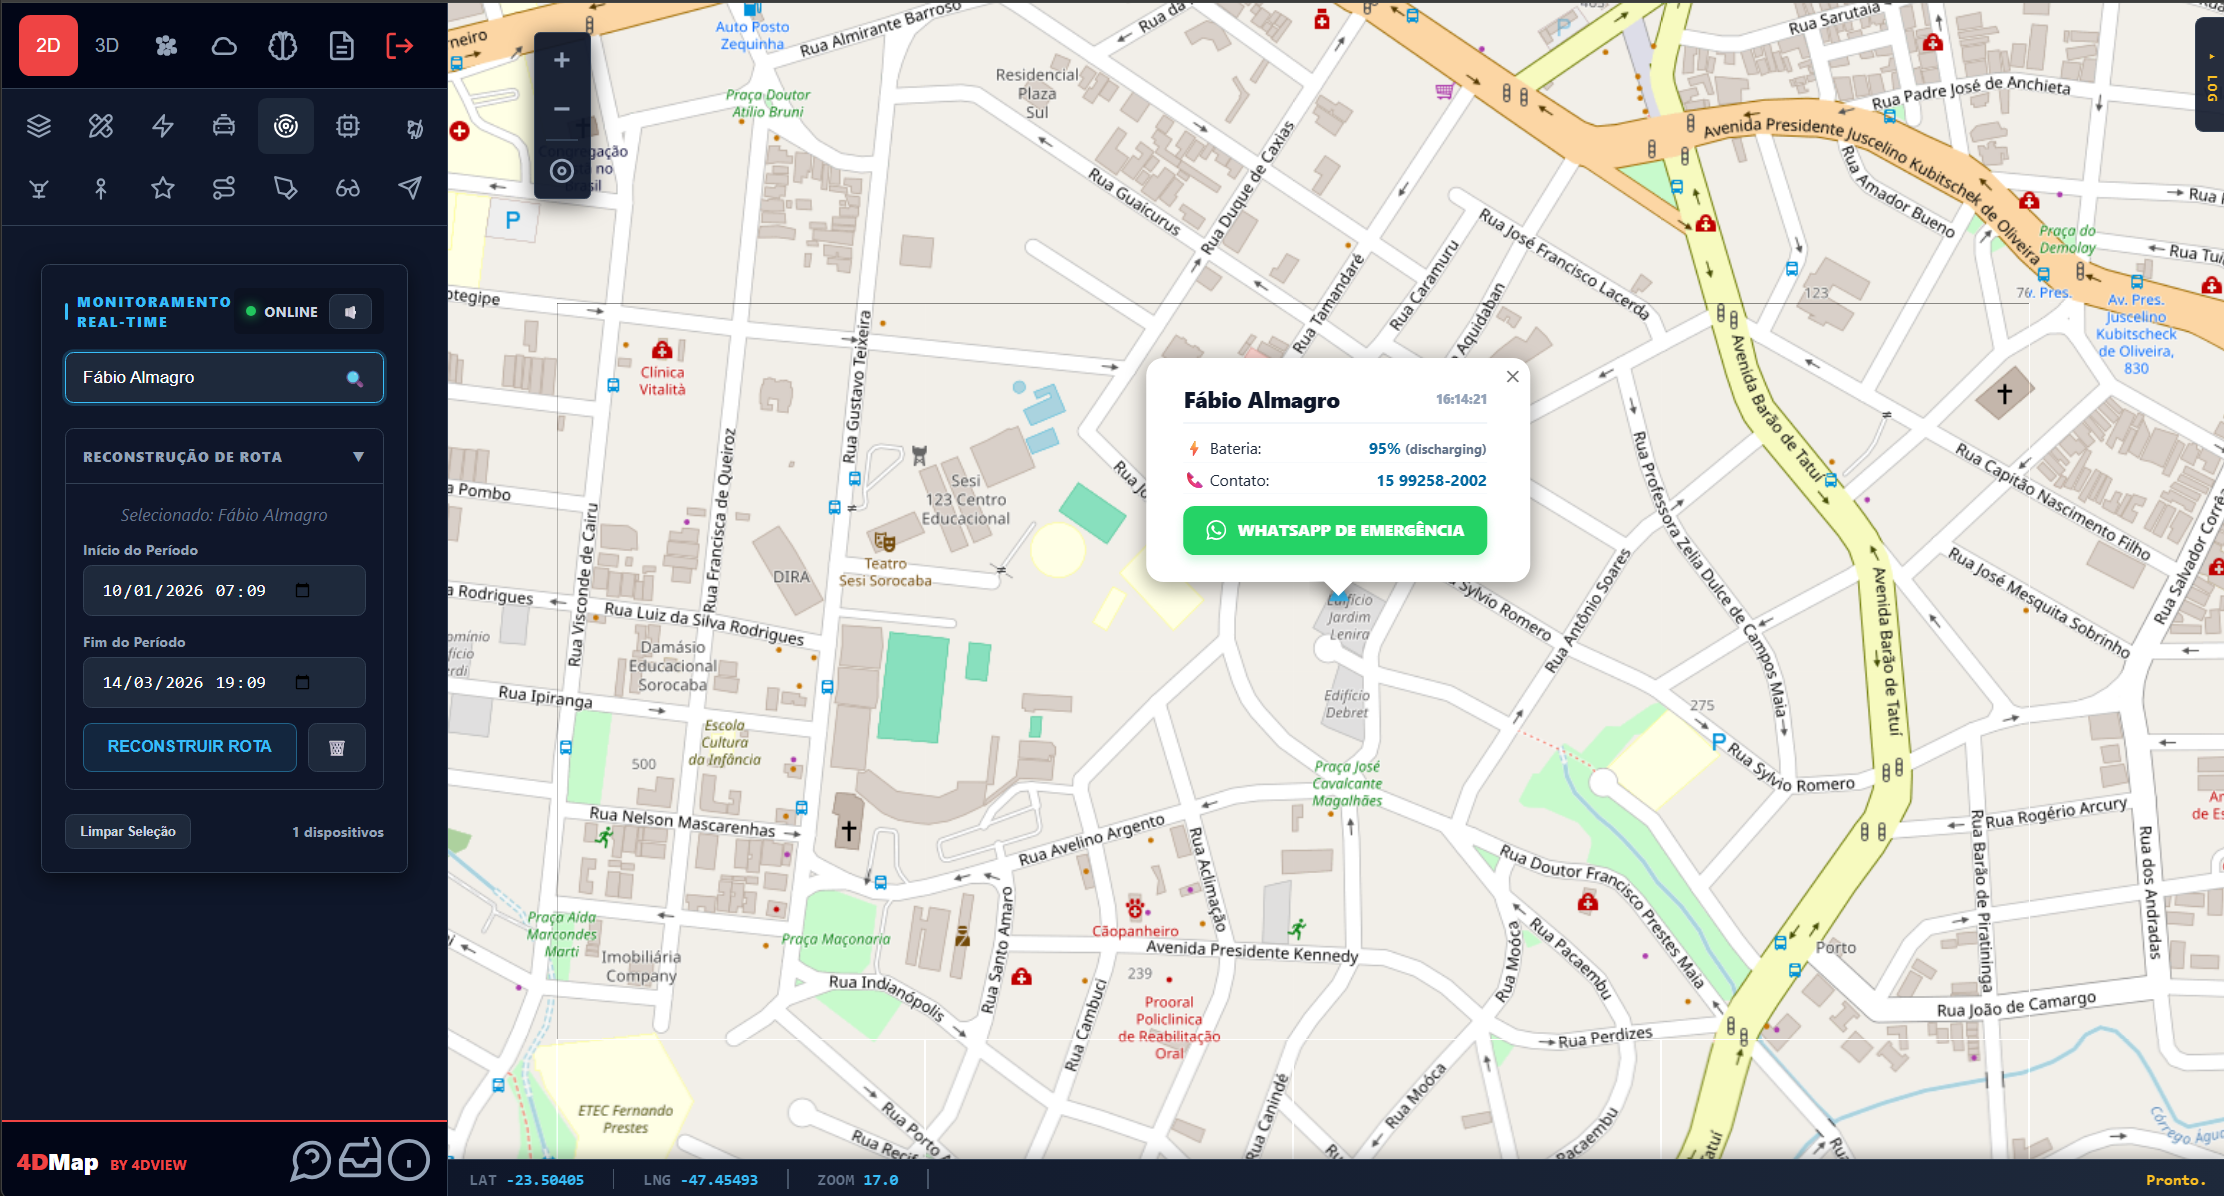Zoom in the map with plus

562,61
